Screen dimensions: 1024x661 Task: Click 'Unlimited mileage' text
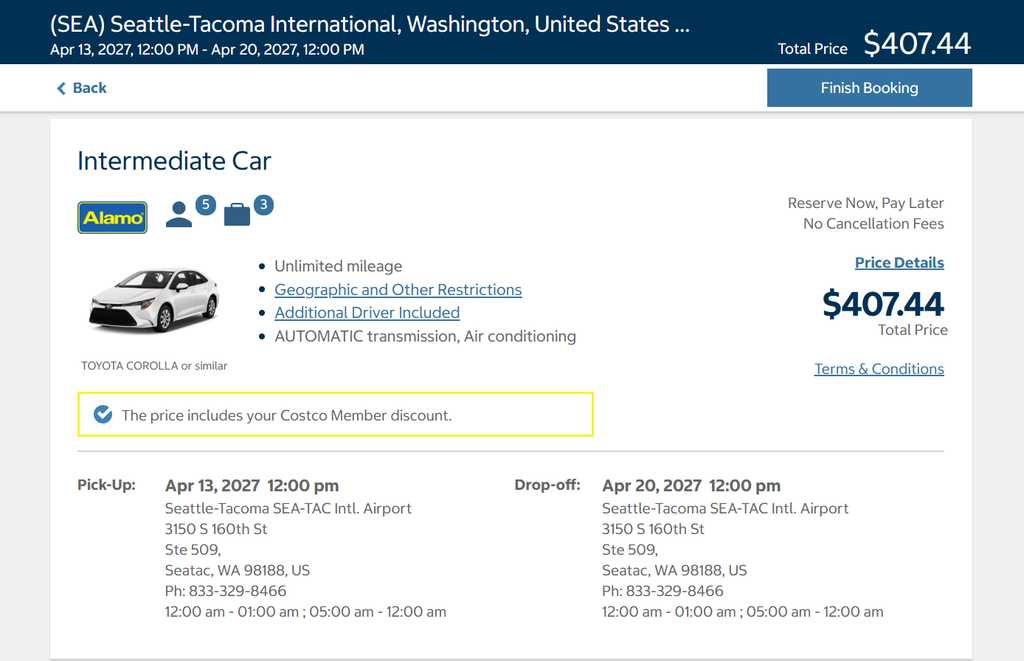pos(338,266)
